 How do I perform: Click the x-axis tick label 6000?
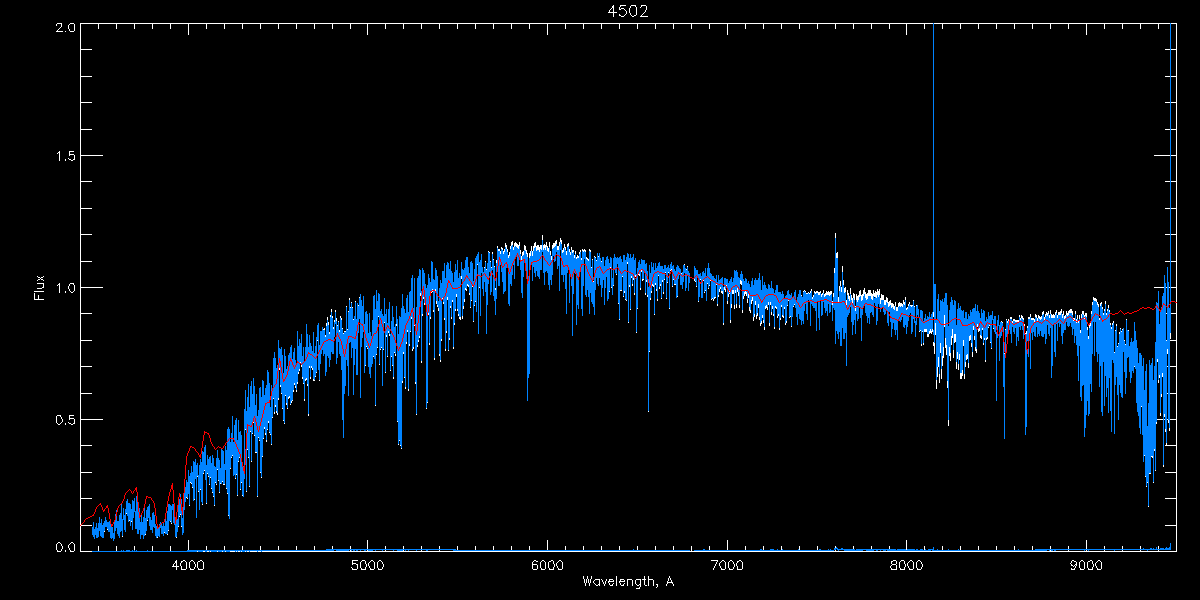click(547, 567)
